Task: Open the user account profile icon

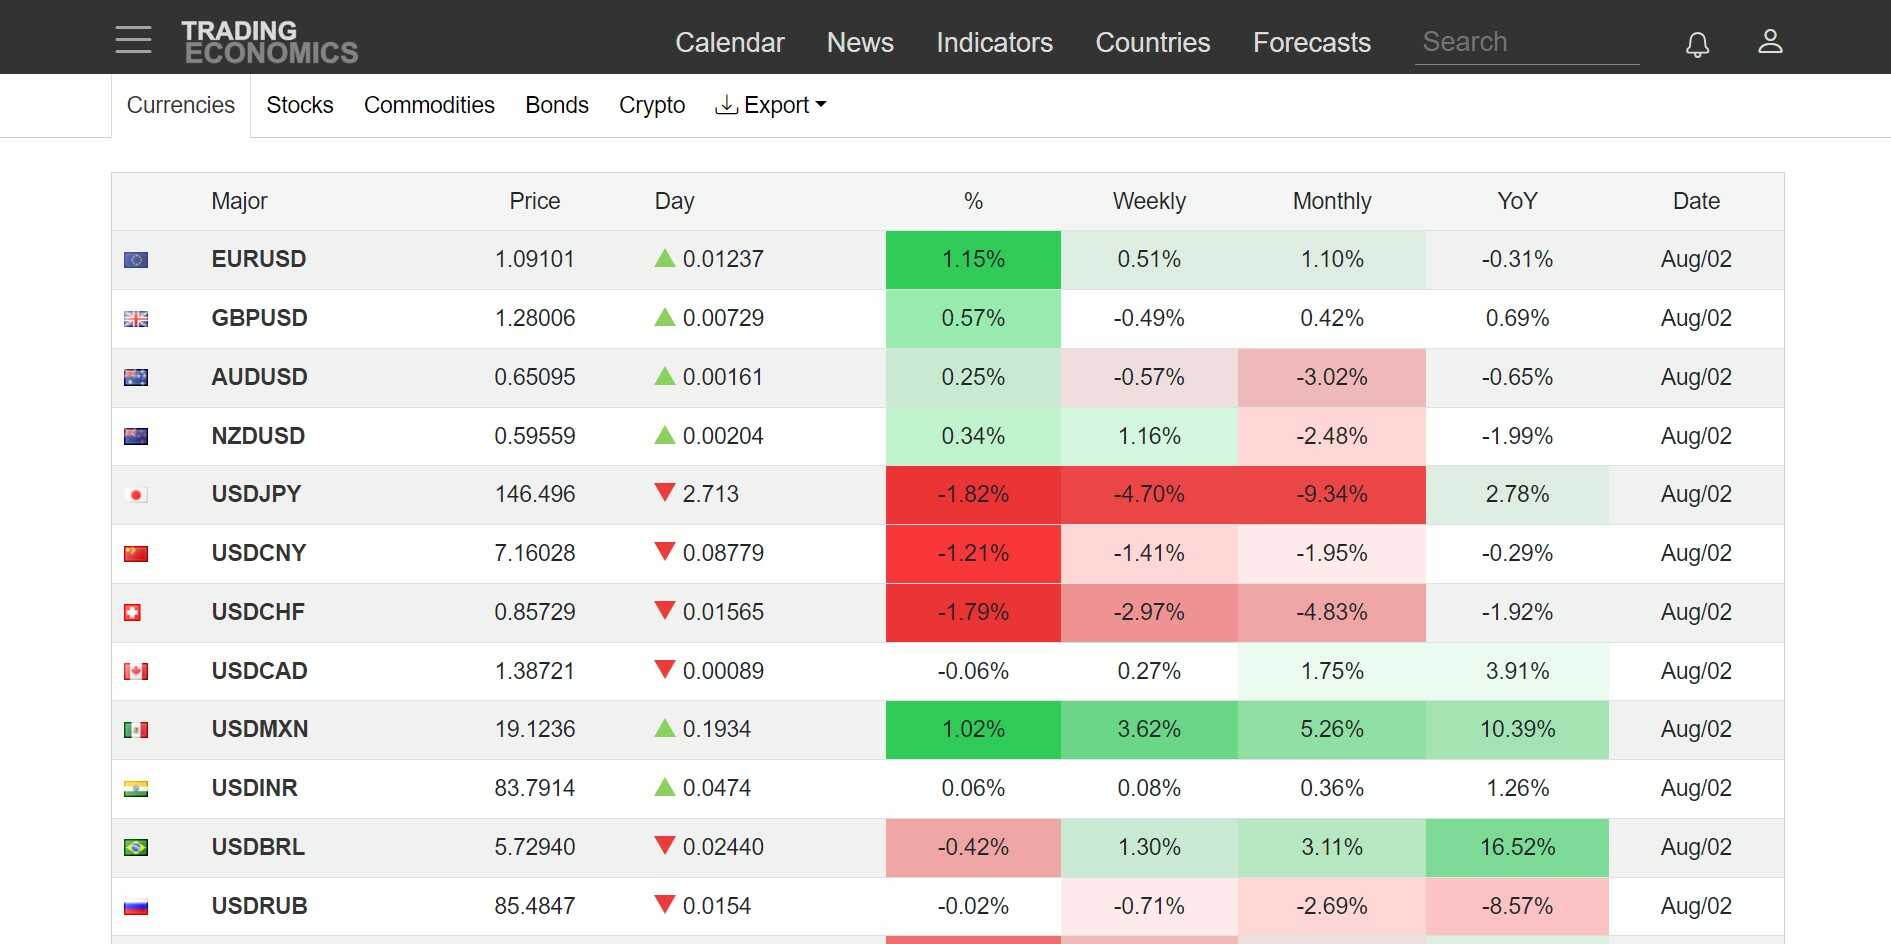Action: click(1770, 41)
